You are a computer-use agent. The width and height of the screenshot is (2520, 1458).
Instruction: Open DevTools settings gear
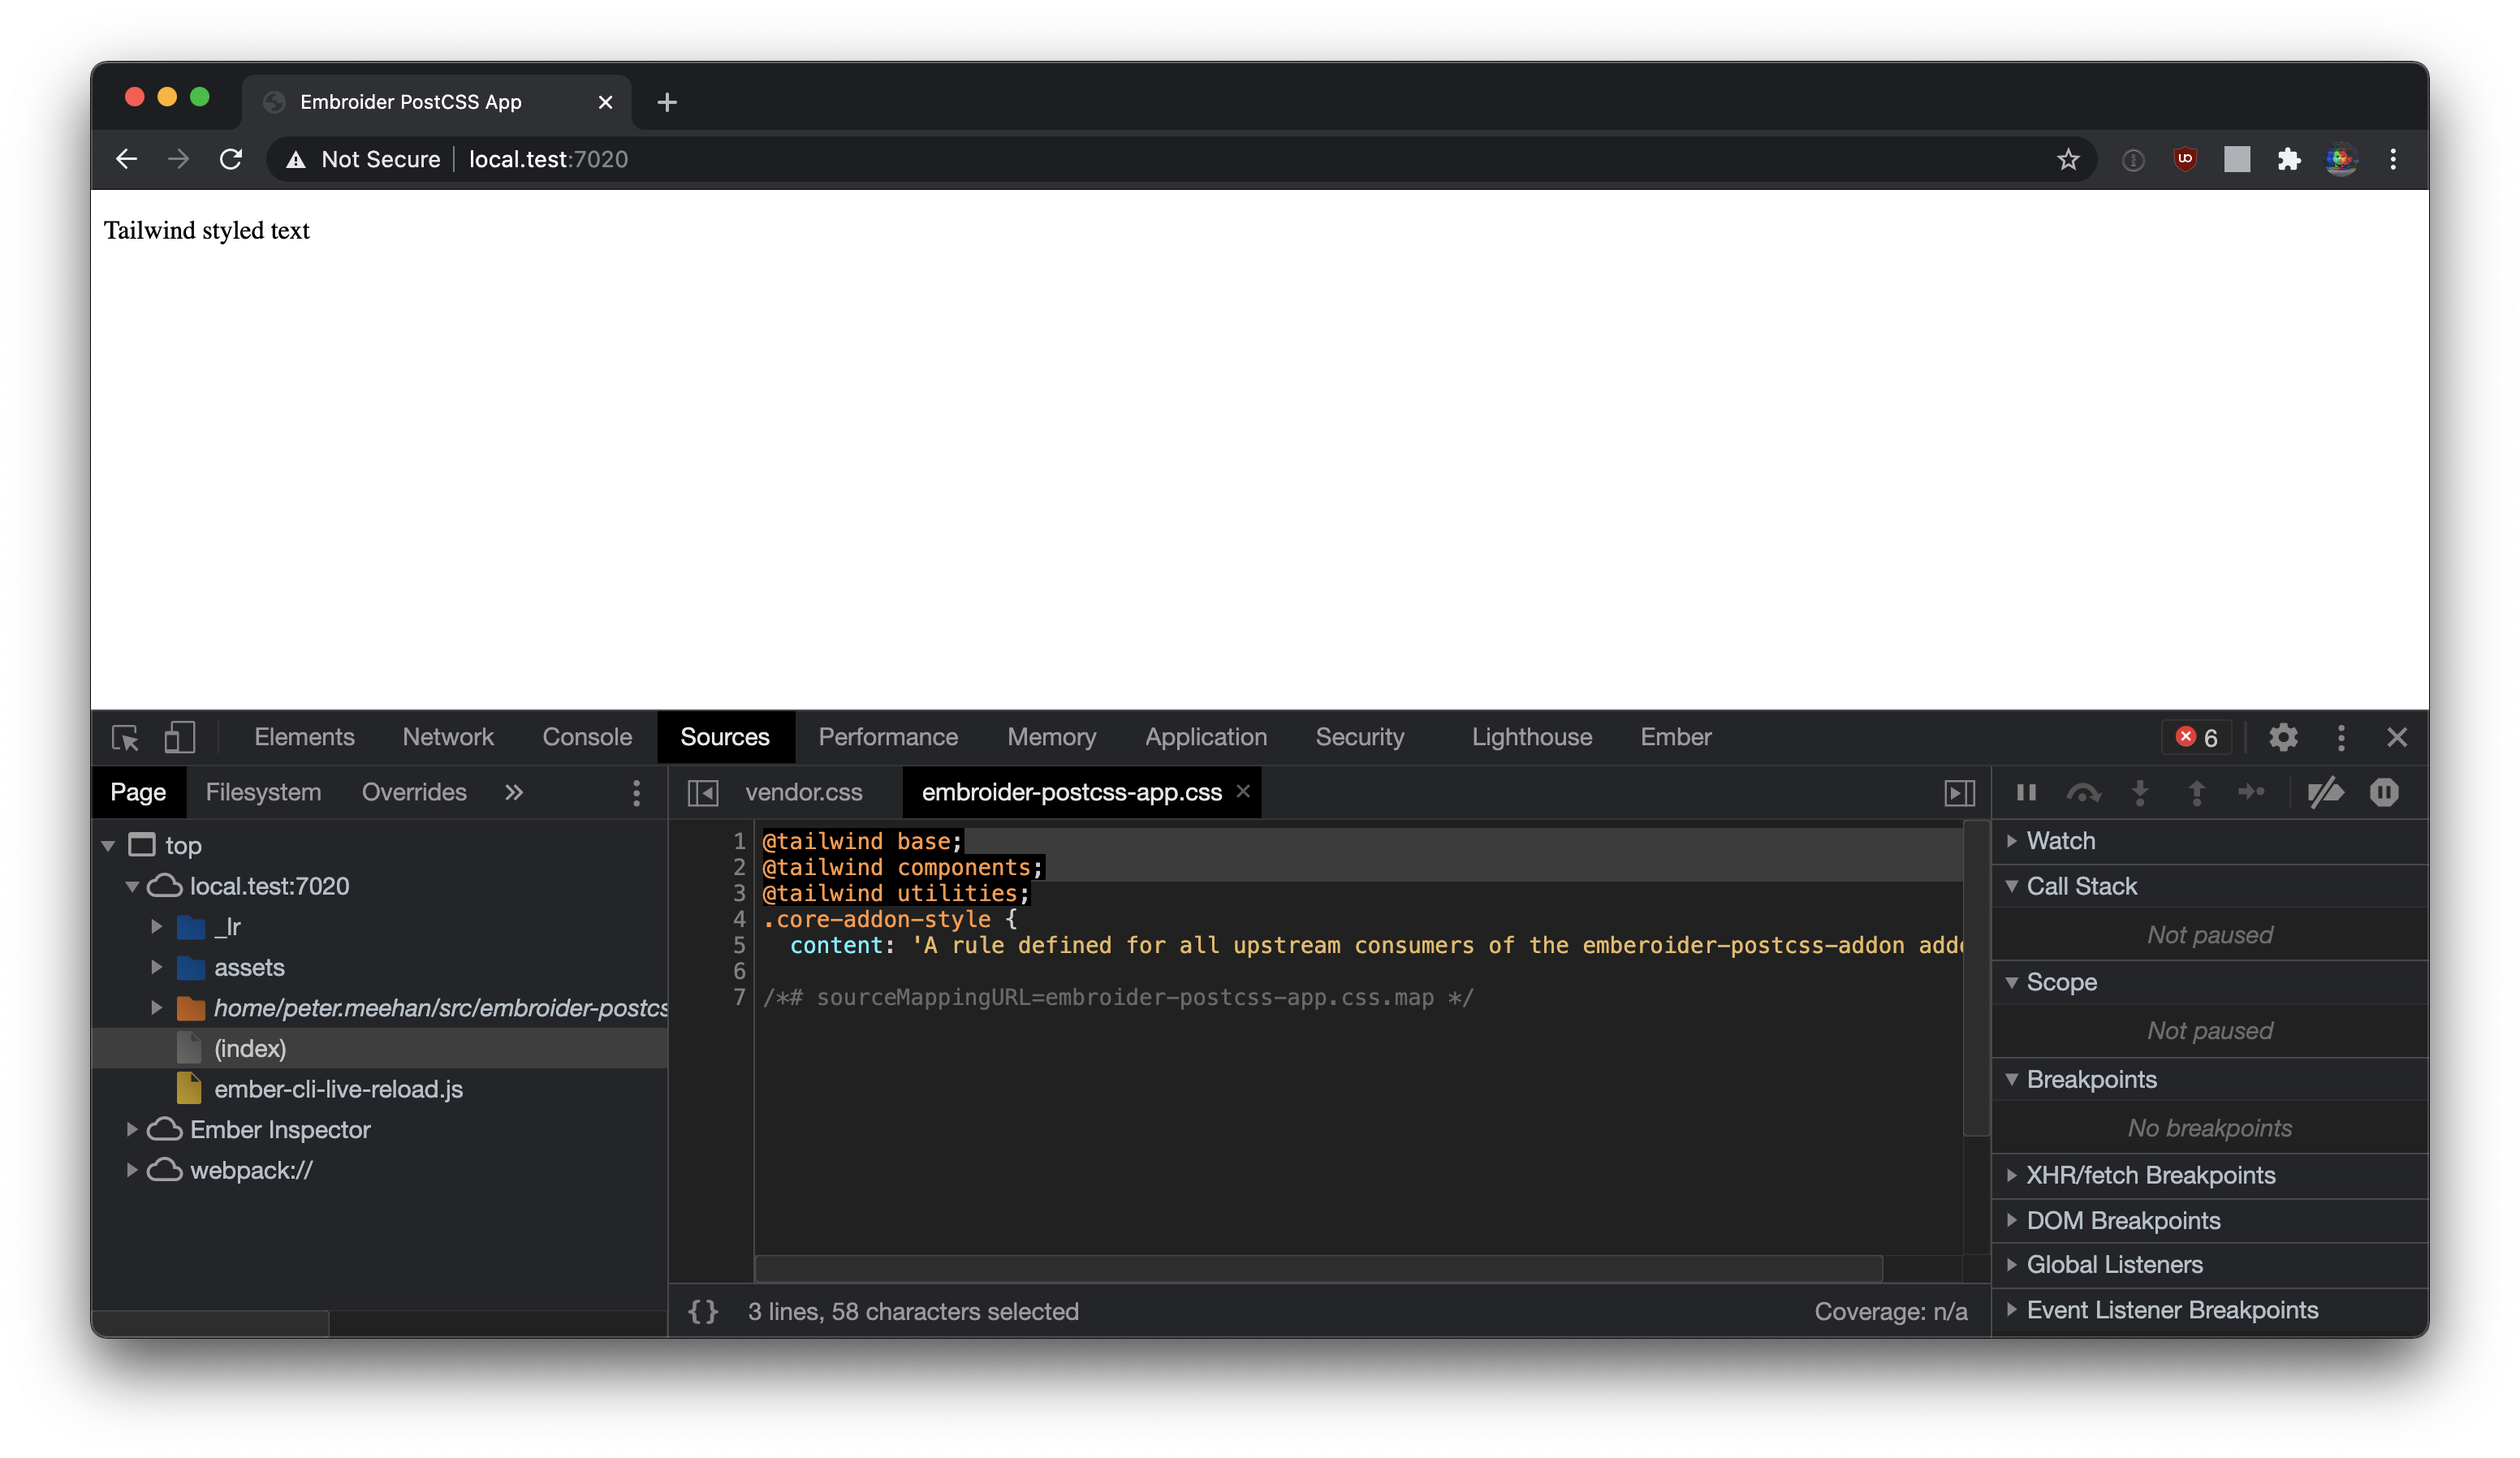pos(2283,737)
